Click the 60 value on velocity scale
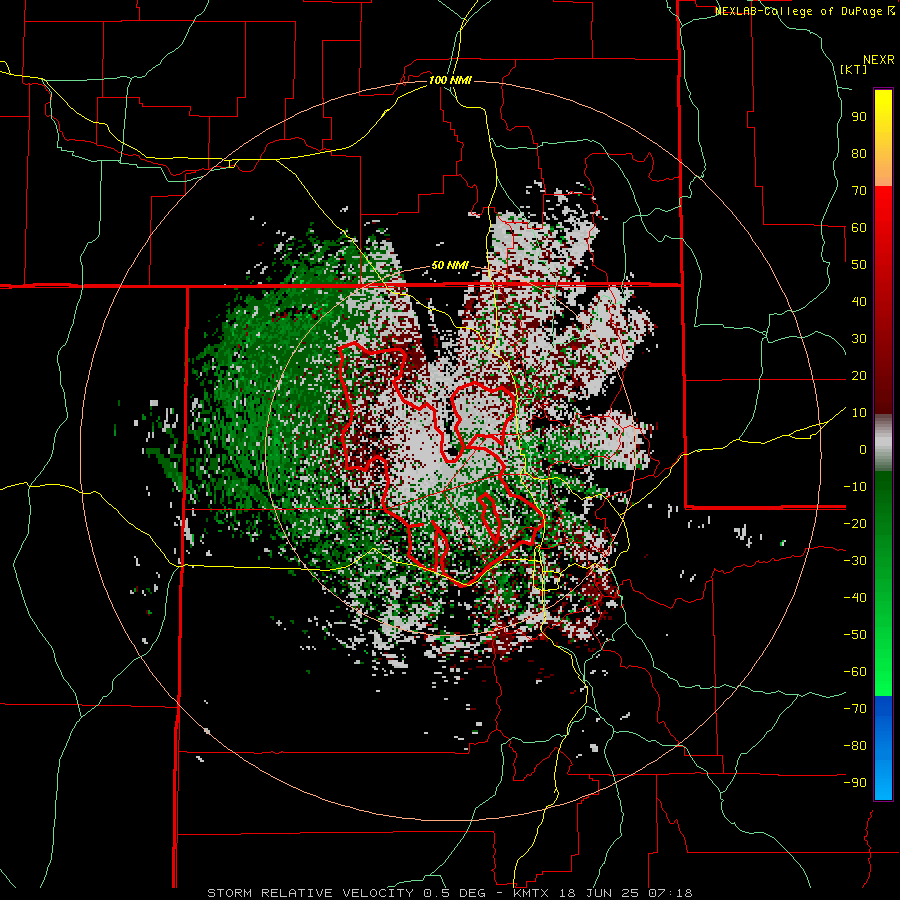This screenshot has height=900, width=900. [859, 227]
